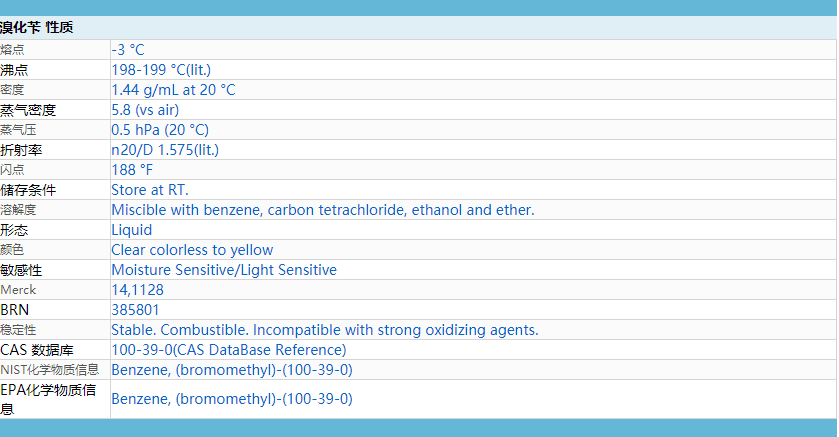Open refractive index n20/D 1.575 link
The image size is (839, 437).
click(165, 150)
